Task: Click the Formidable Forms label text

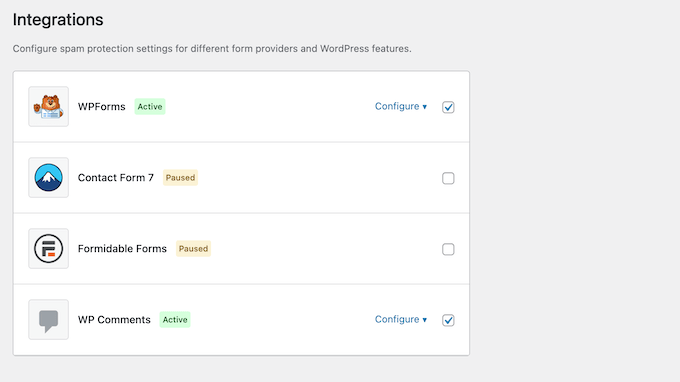Action: click(x=122, y=249)
